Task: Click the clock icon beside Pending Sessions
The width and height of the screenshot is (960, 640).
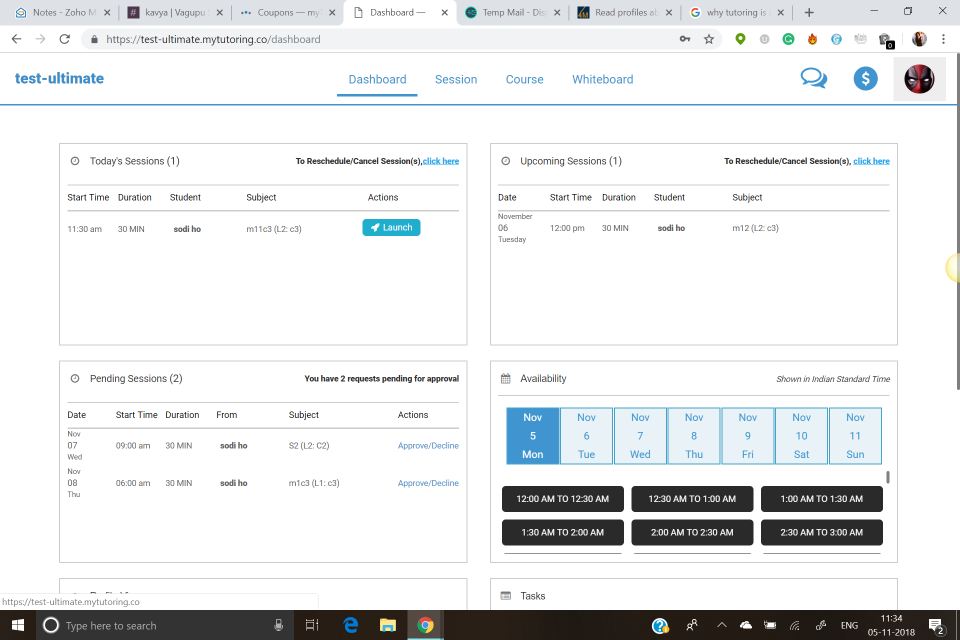Action: (74, 378)
